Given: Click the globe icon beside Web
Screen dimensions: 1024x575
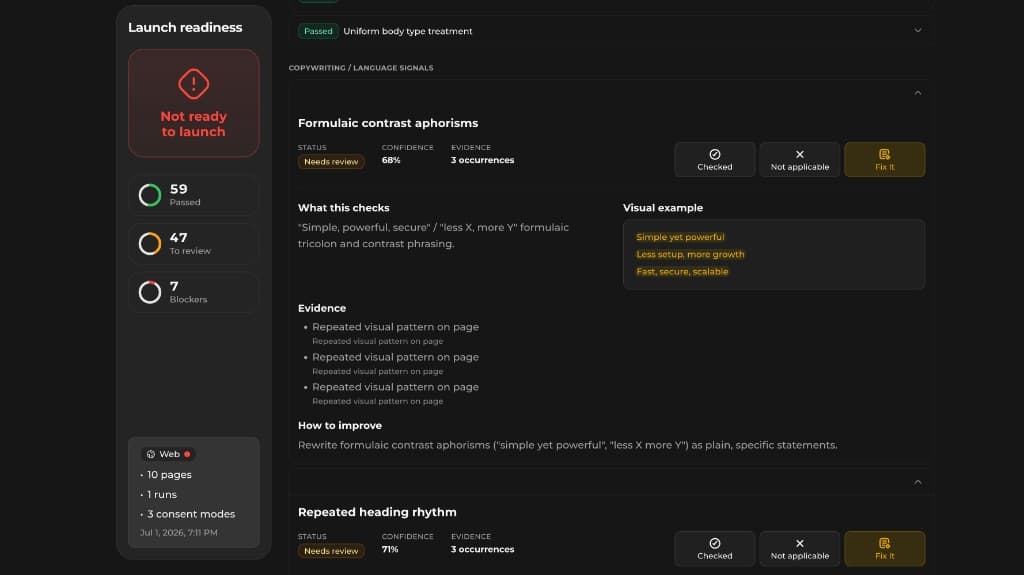Looking at the screenshot, I should click(x=151, y=454).
